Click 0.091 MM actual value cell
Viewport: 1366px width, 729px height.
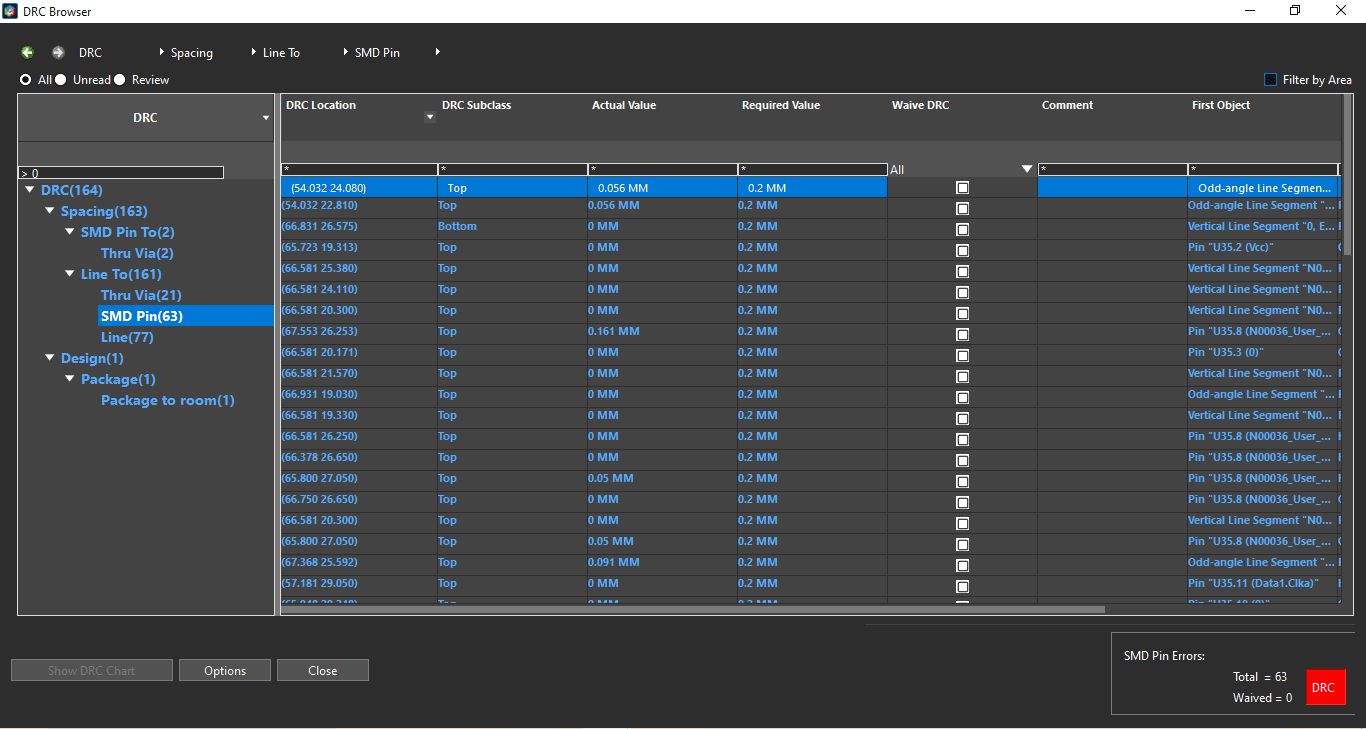coord(613,562)
